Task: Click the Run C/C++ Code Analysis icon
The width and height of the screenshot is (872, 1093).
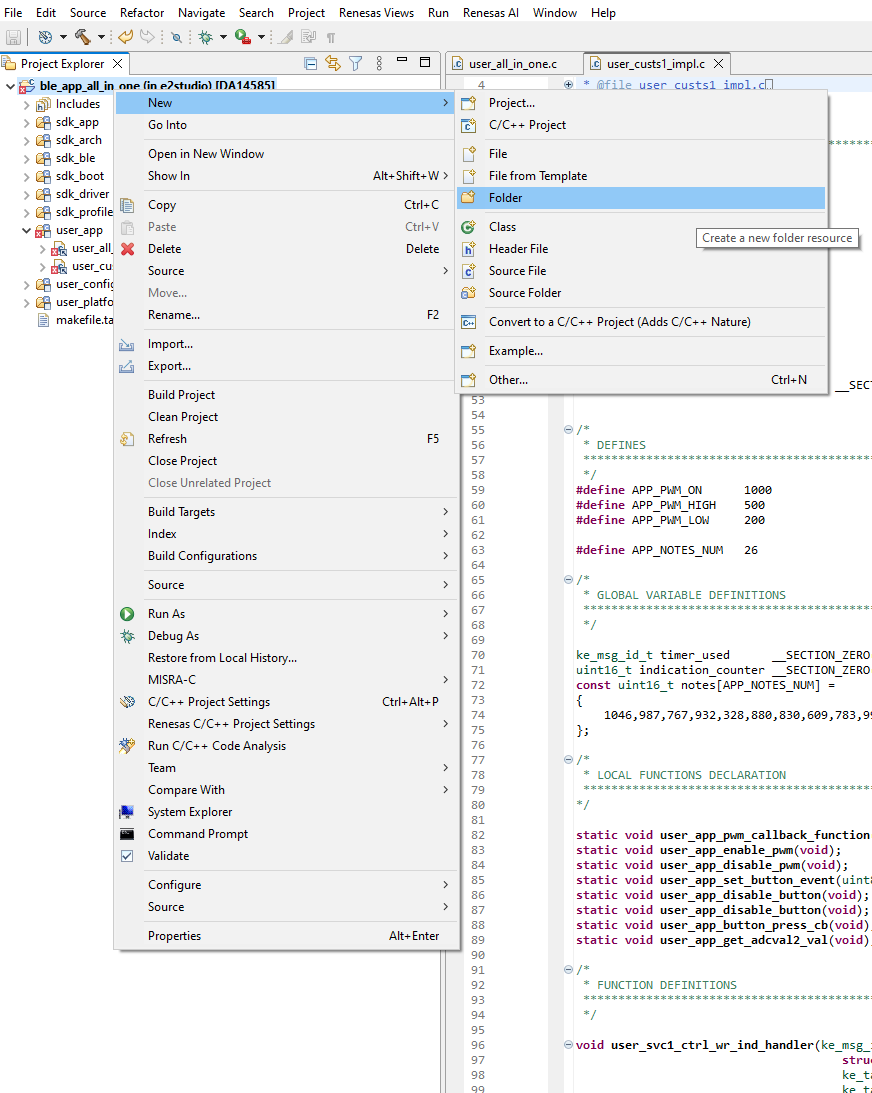Action: click(x=127, y=746)
